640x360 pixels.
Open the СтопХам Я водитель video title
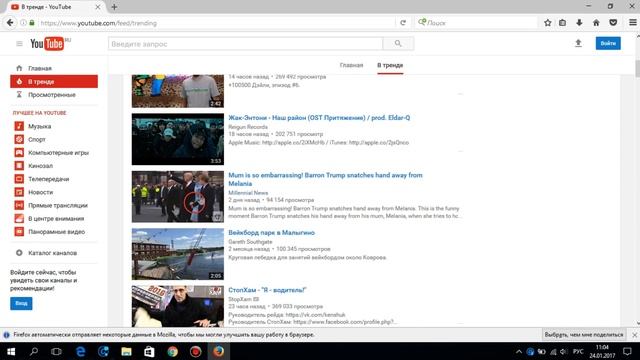click(267, 290)
